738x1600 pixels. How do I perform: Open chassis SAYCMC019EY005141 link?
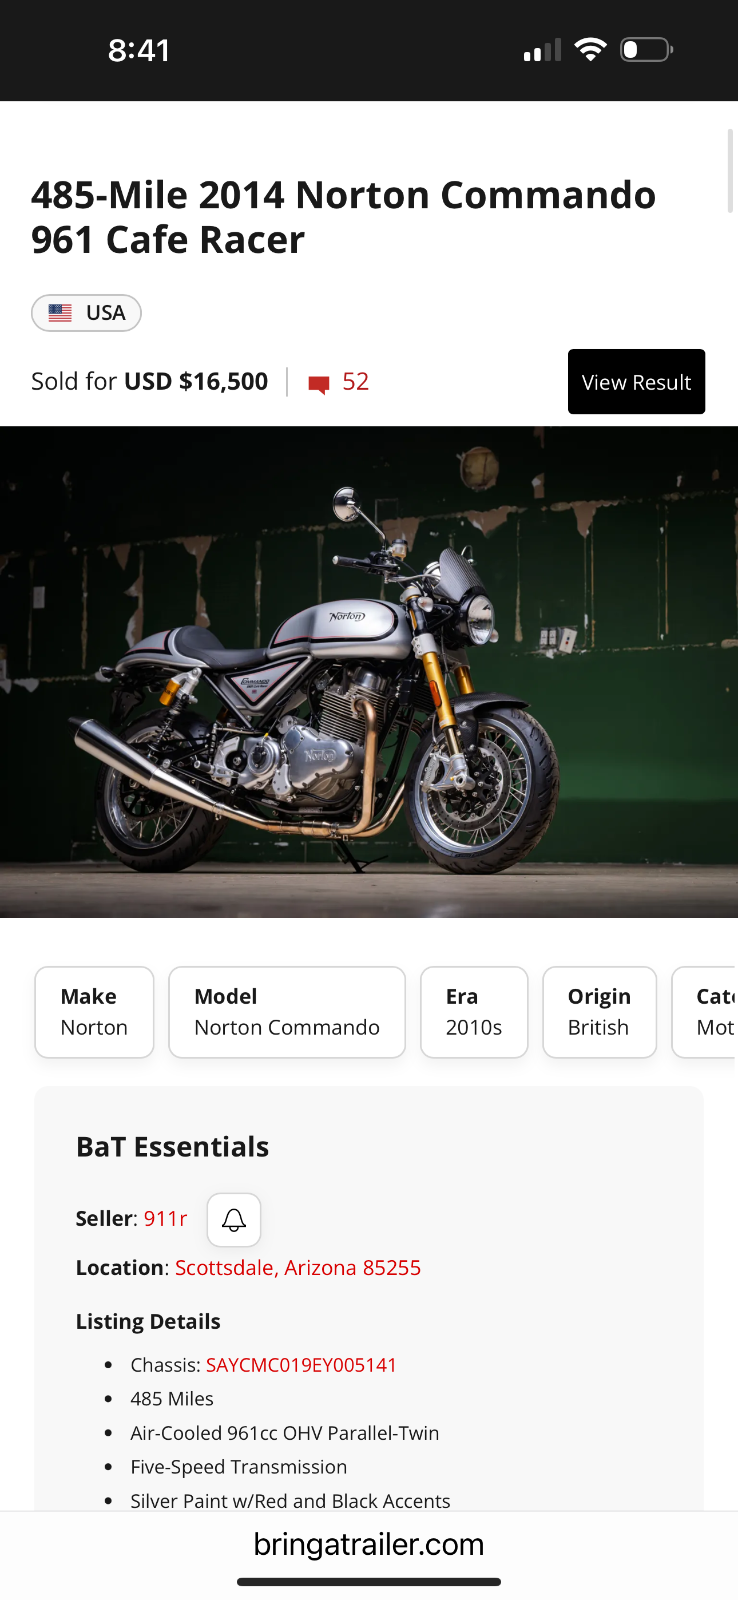[301, 1365]
